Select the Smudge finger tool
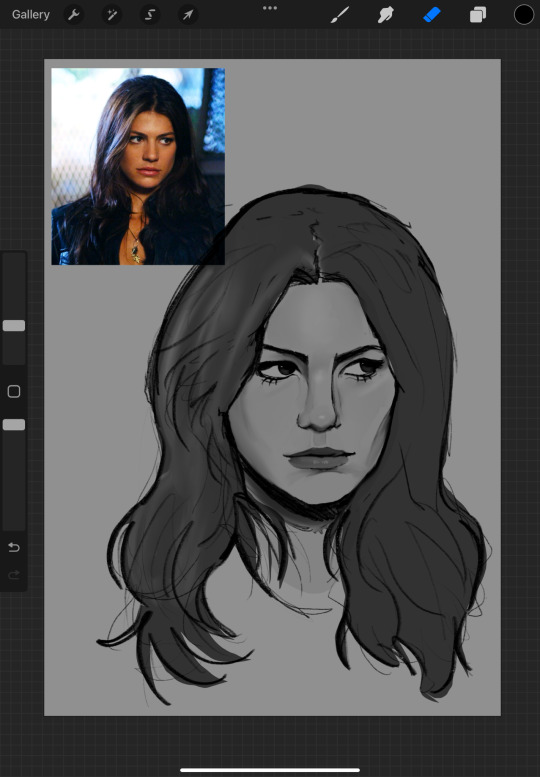 tap(385, 15)
